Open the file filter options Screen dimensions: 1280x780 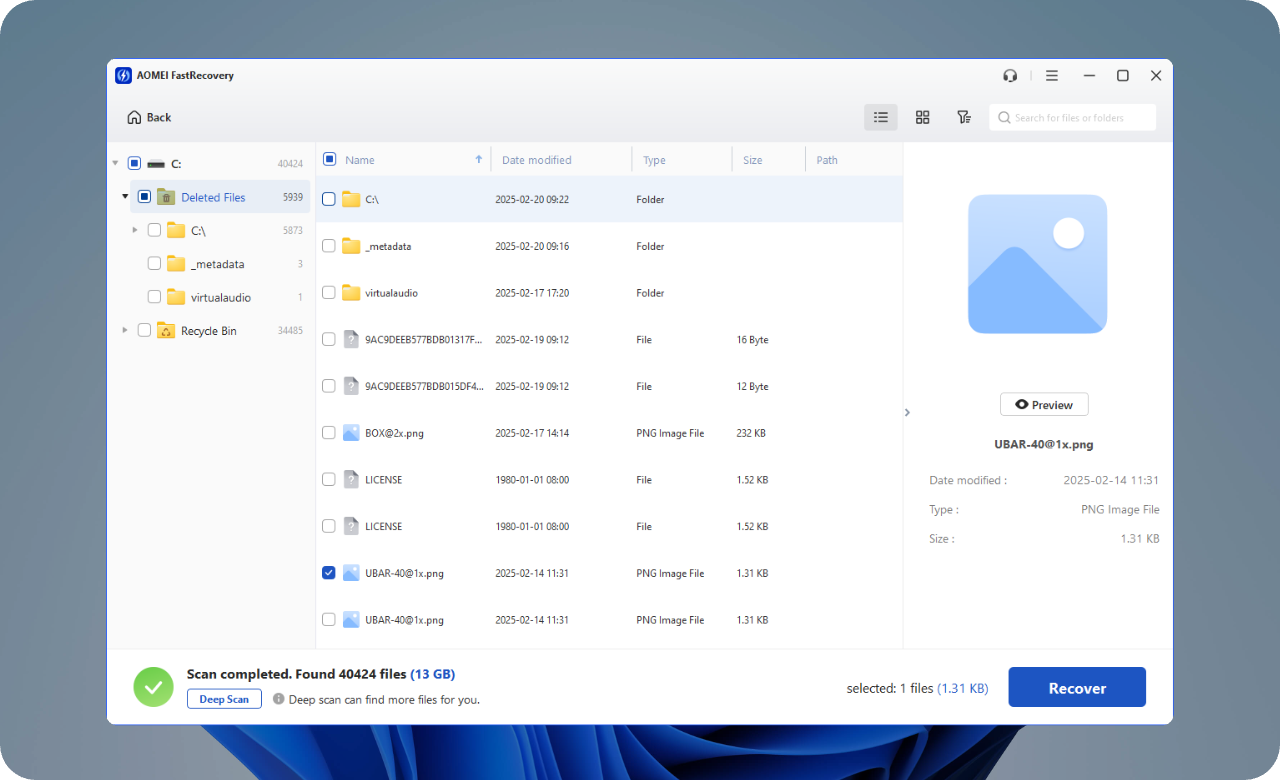click(964, 118)
